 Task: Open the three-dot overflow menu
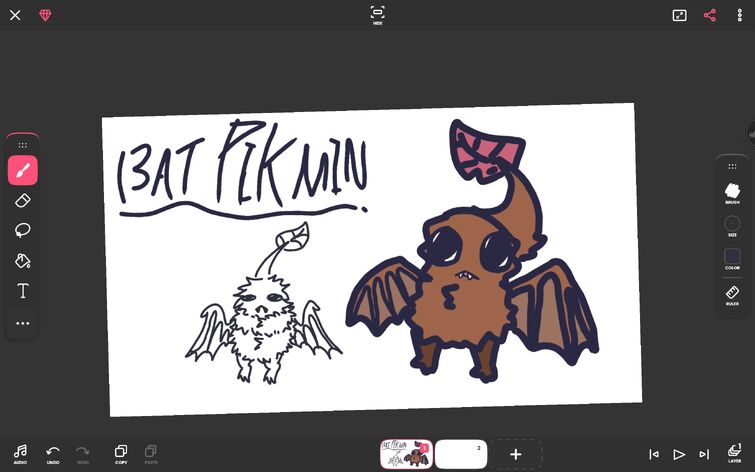[x=740, y=15]
